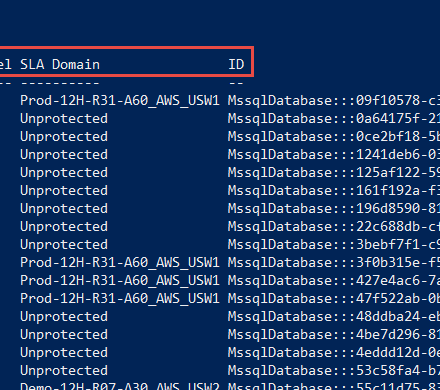
Task: Select Prod-12H-R31-A60_AWS_USW1 in the 09f10578 row
Action: 120,100
